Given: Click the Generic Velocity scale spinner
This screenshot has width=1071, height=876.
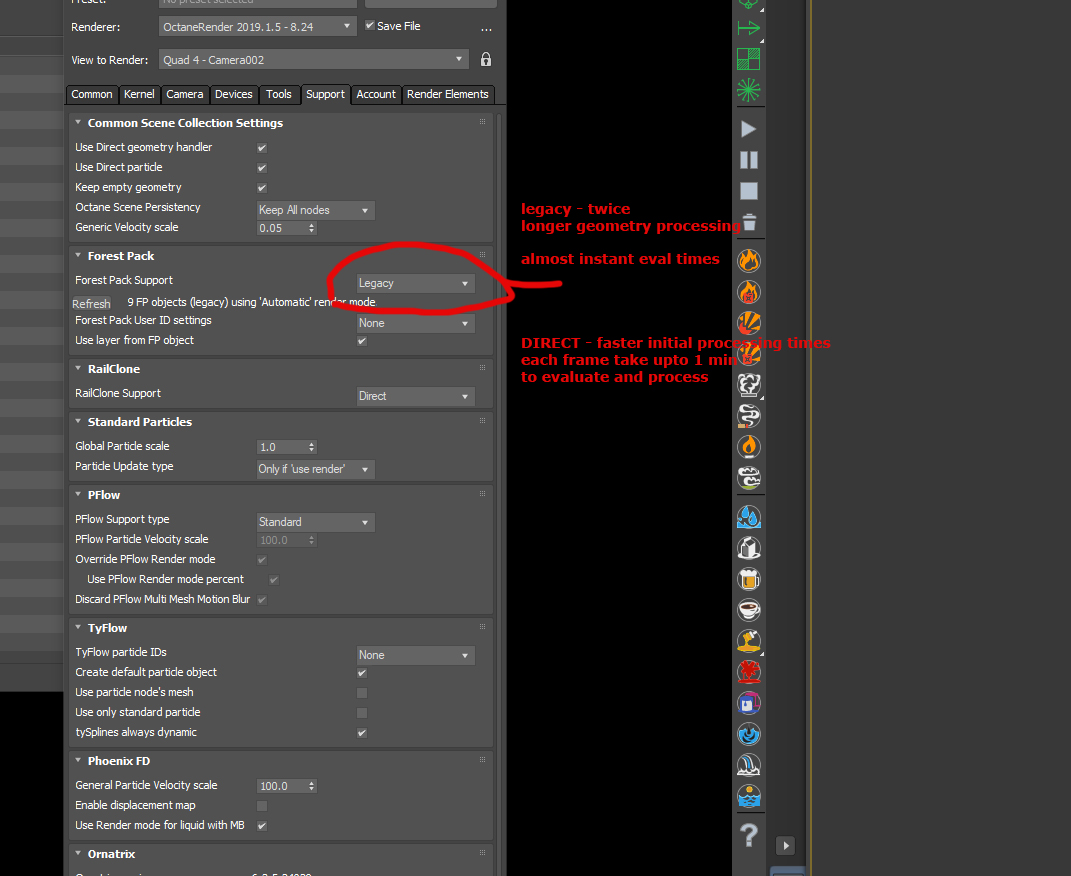Looking at the screenshot, I should click(x=311, y=228).
